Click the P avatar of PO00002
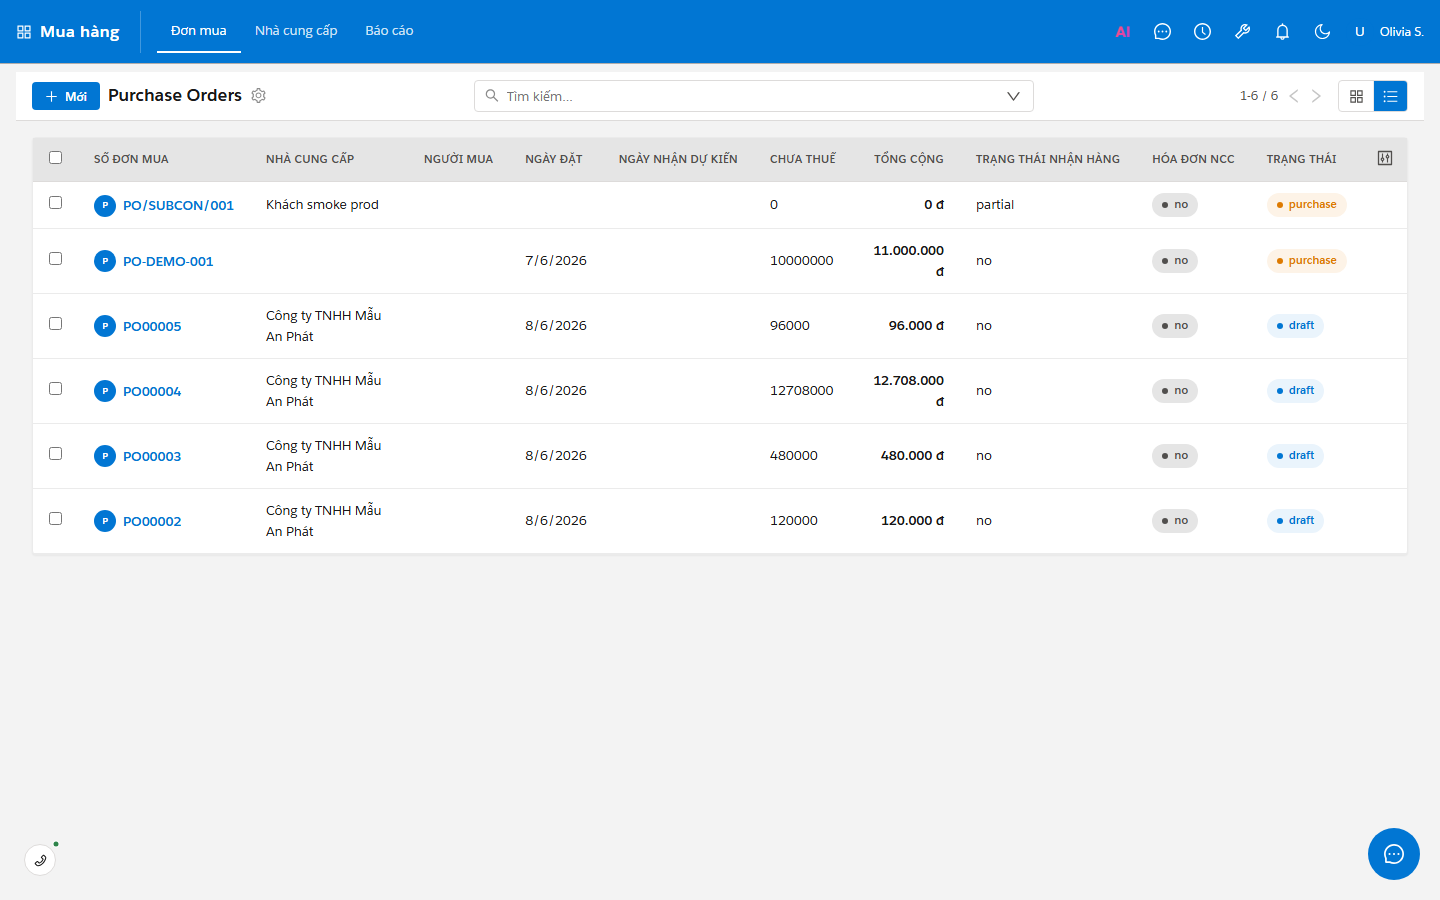 pos(105,521)
